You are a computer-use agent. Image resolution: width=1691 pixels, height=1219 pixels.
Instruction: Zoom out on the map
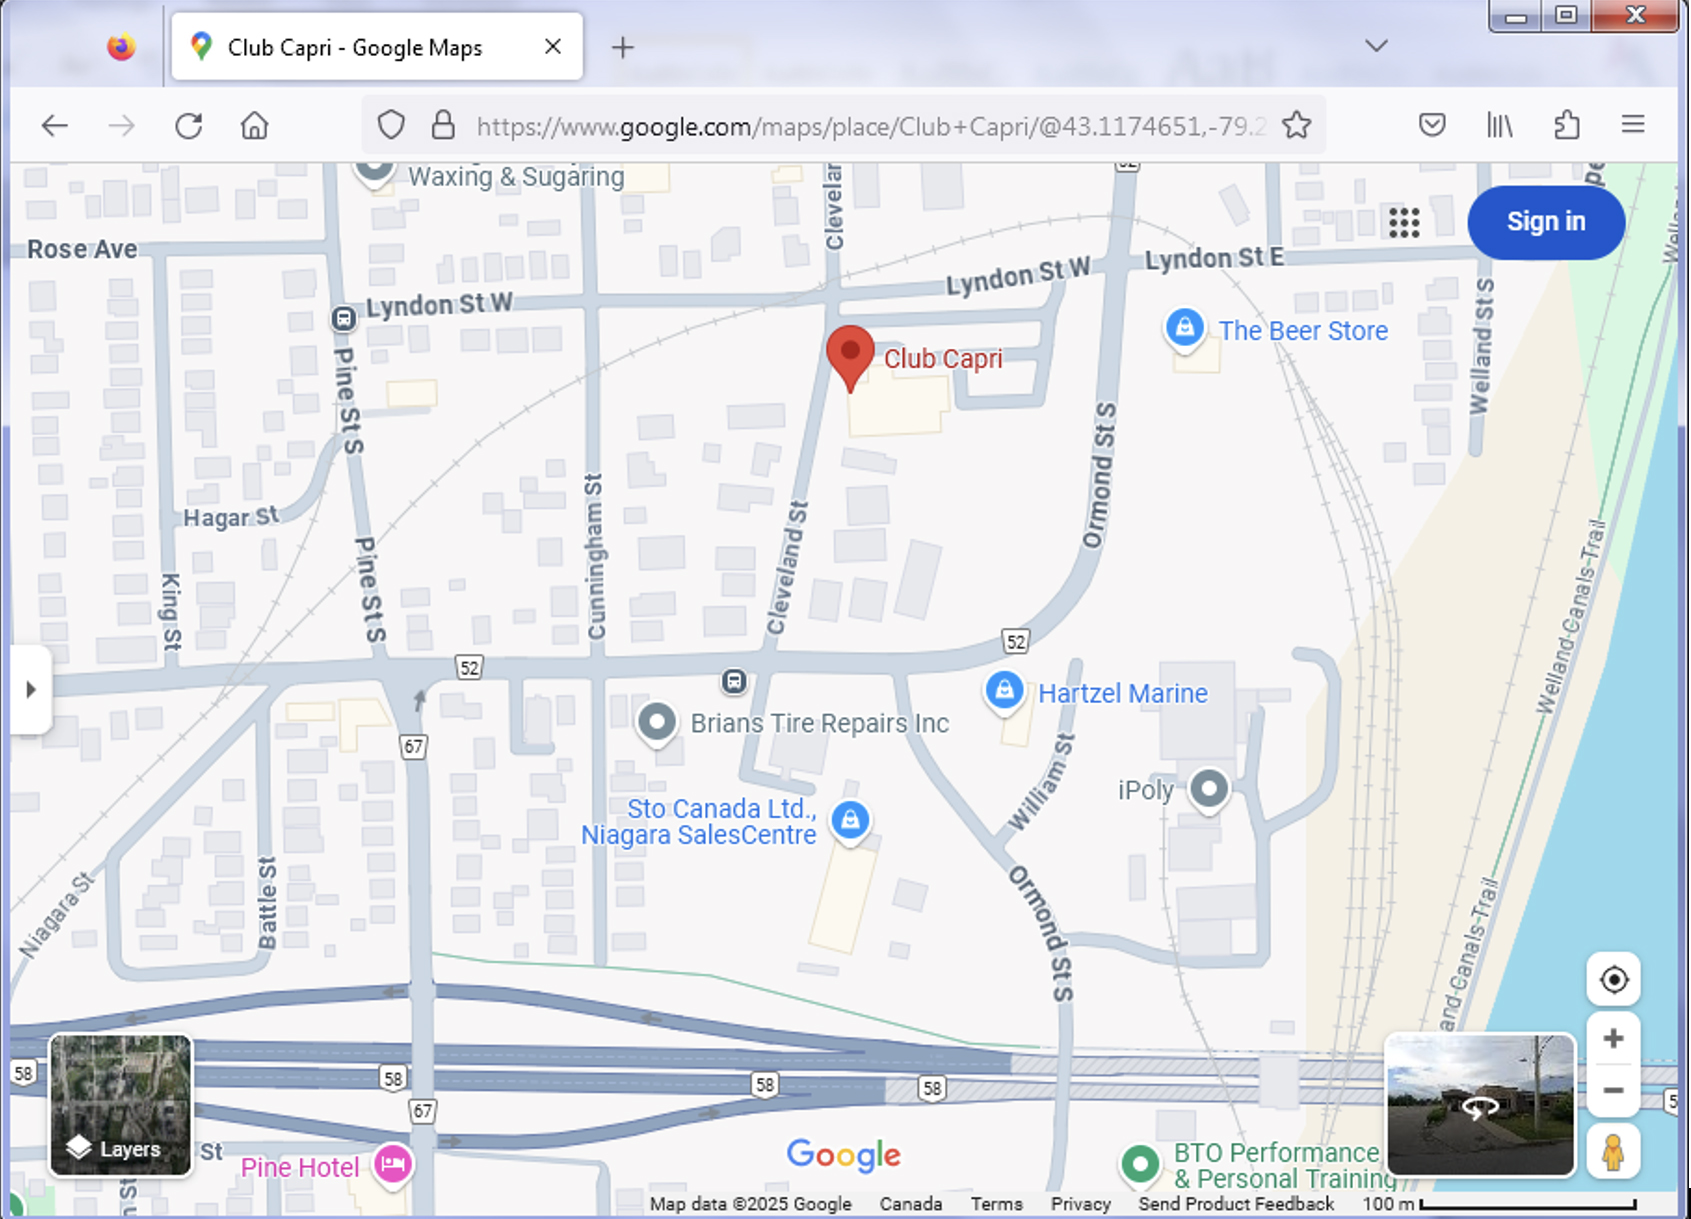pyautogui.click(x=1613, y=1091)
